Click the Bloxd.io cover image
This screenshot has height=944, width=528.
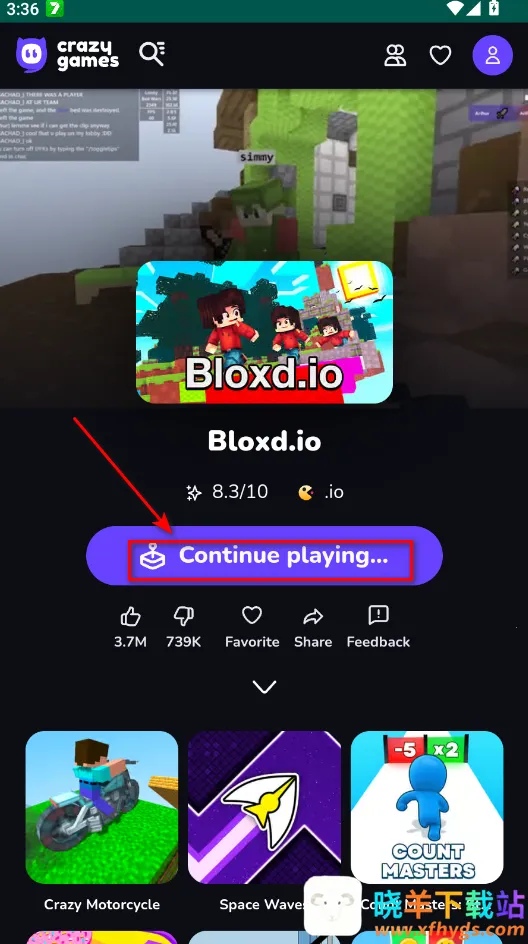pos(264,332)
